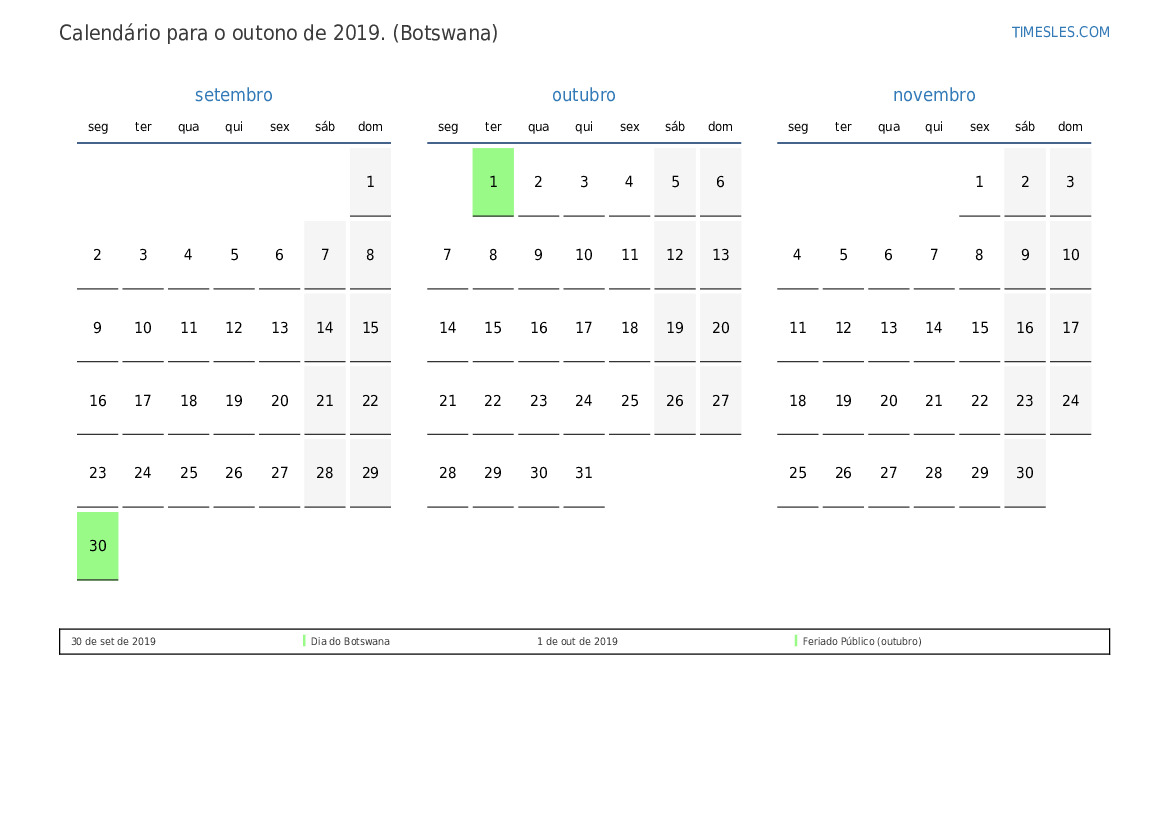Select 1 in novembro
1169x827 pixels.
click(979, 182)
